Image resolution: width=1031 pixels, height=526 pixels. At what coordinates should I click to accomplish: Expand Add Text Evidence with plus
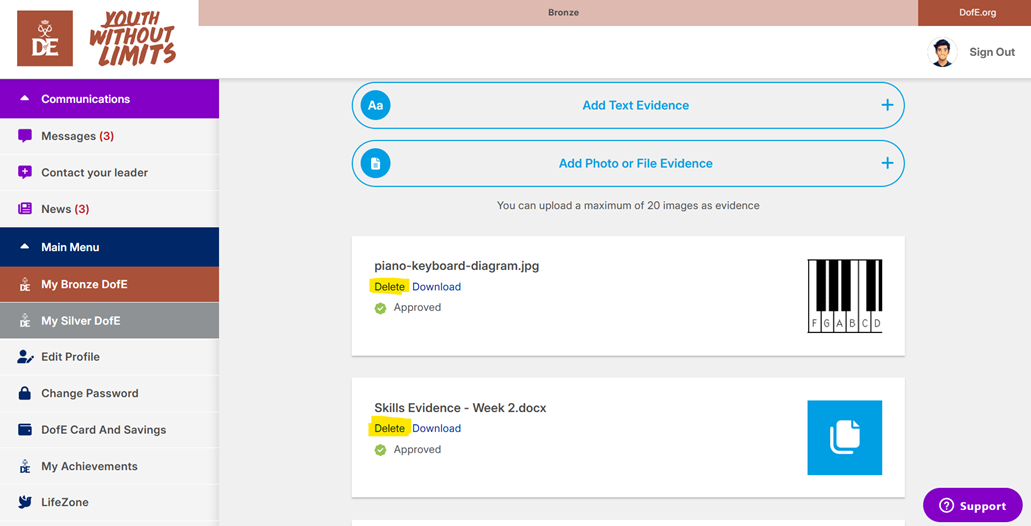887,105
